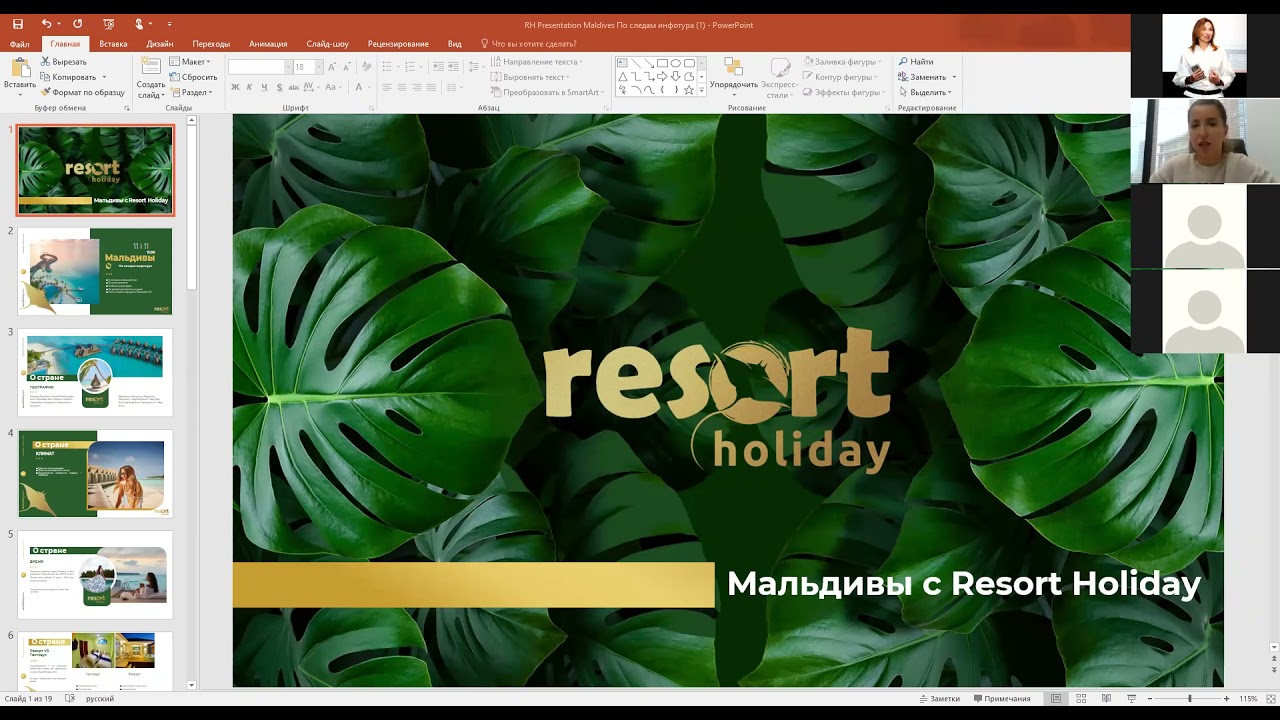Expand the shapes gallery more arrow
1280x720 pixels.
point(701,90)
